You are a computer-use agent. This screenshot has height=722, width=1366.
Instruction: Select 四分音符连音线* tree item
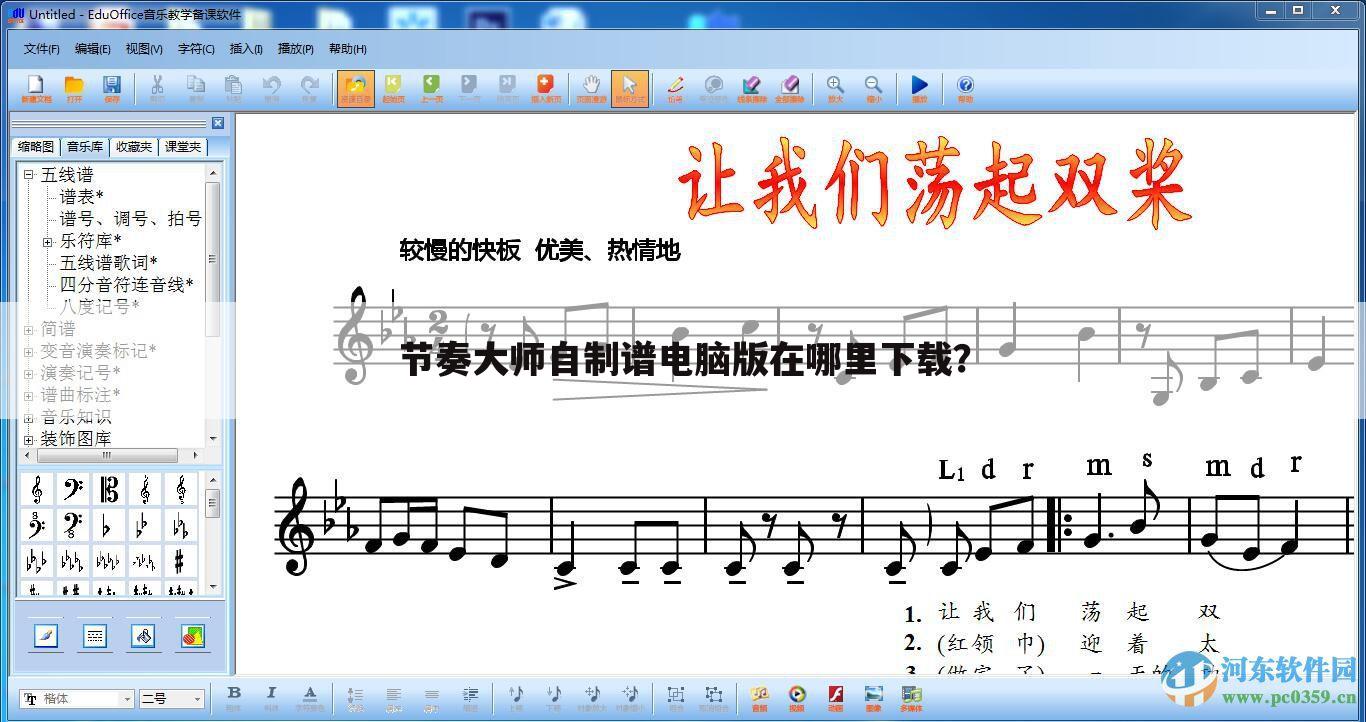[x=126, y=285]
